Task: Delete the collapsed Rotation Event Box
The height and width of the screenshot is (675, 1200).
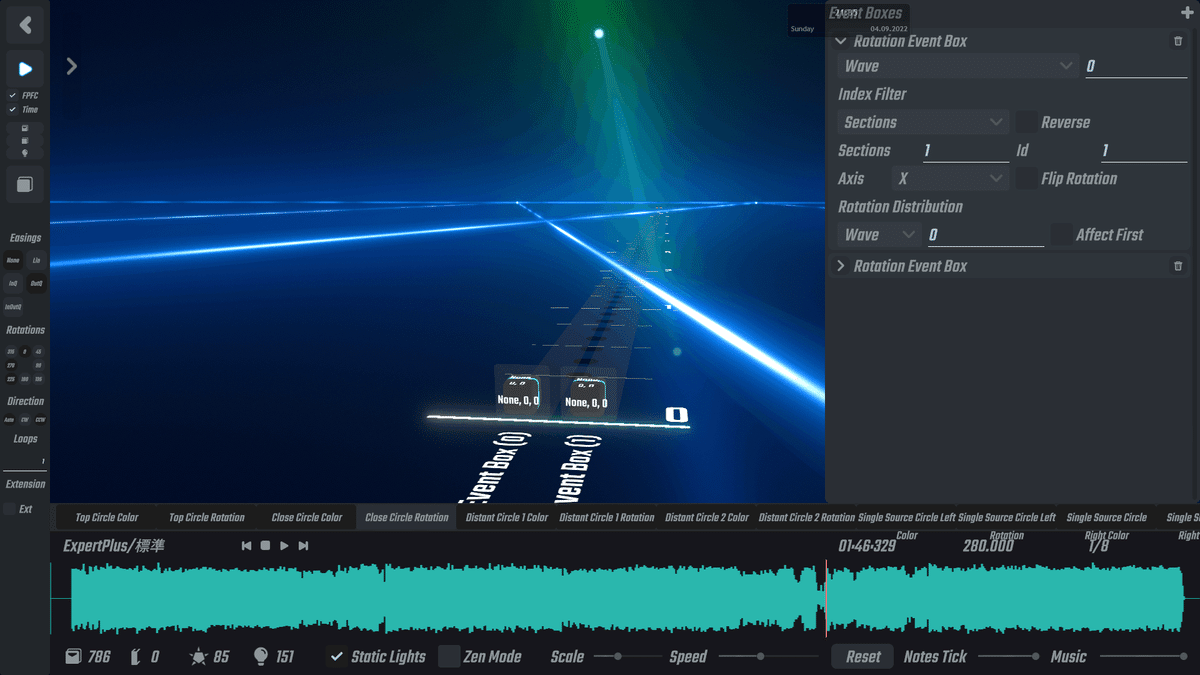Action: [x=1178, y=266]
